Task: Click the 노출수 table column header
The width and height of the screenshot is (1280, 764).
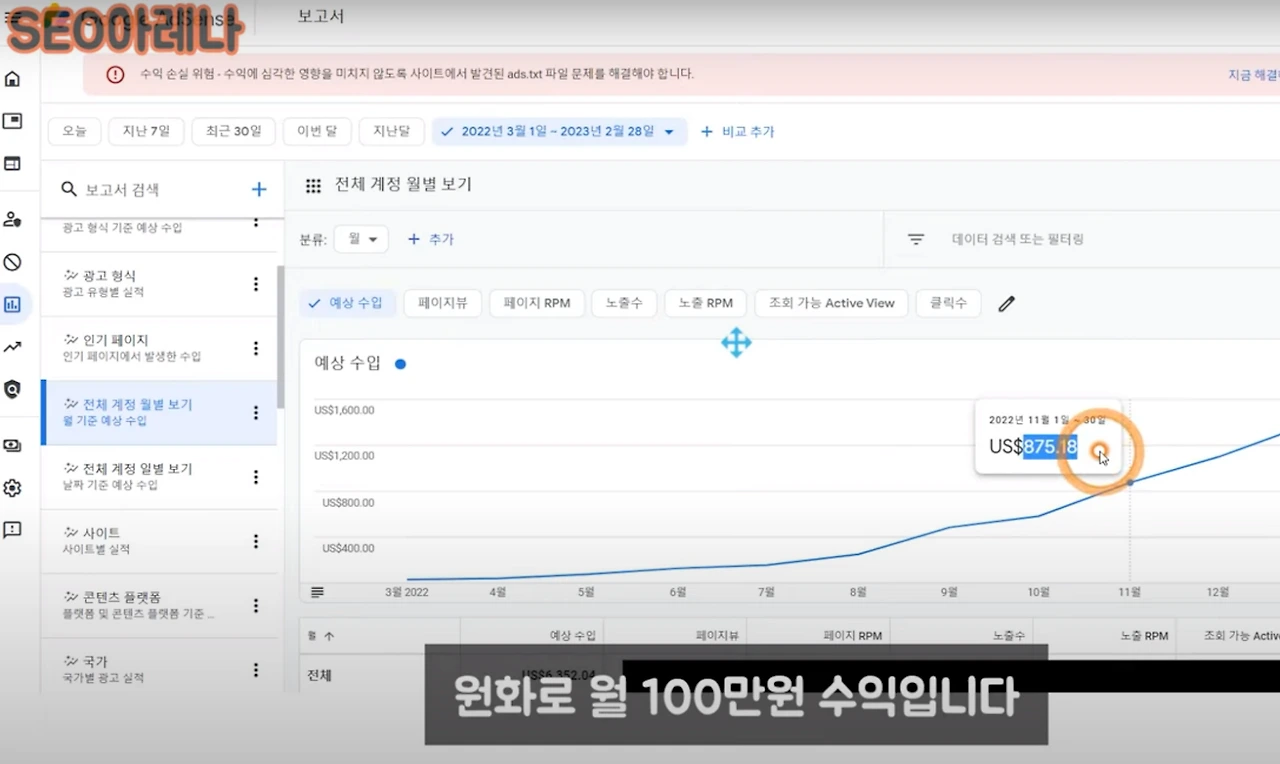Action: tap(1008, 635)
